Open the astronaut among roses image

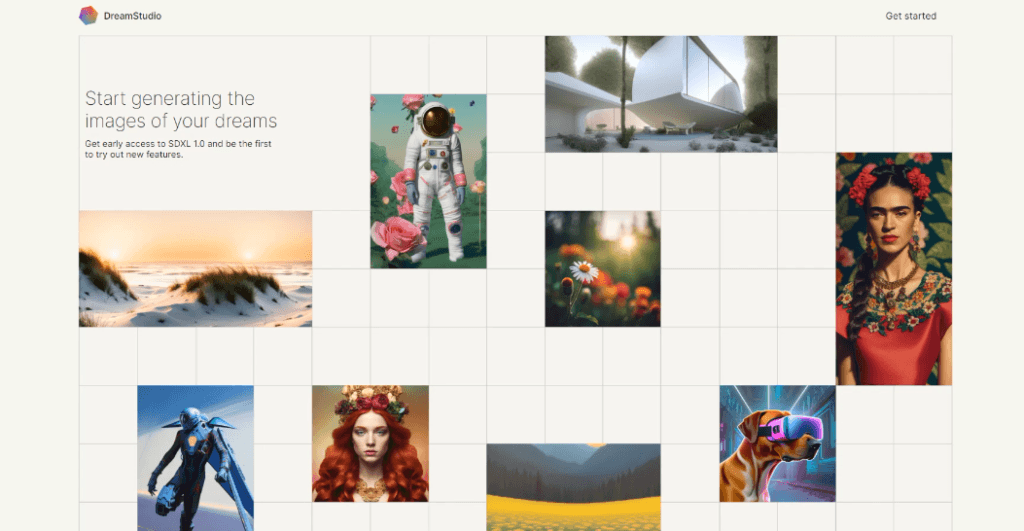point(428,181)
